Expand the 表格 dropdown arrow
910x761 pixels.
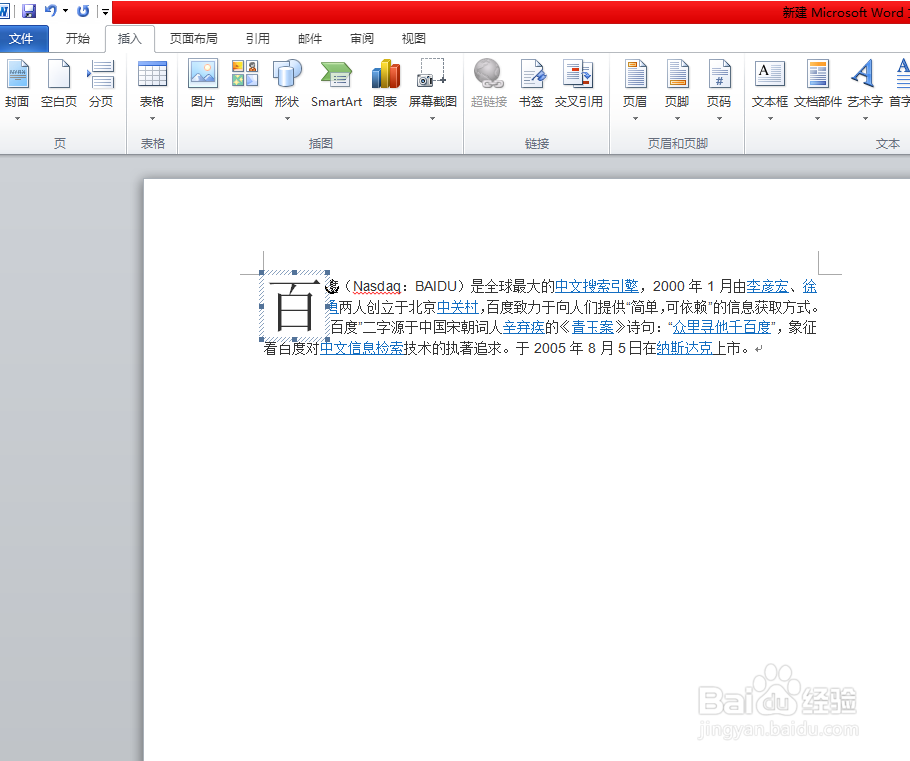click(x=152, y=118)
